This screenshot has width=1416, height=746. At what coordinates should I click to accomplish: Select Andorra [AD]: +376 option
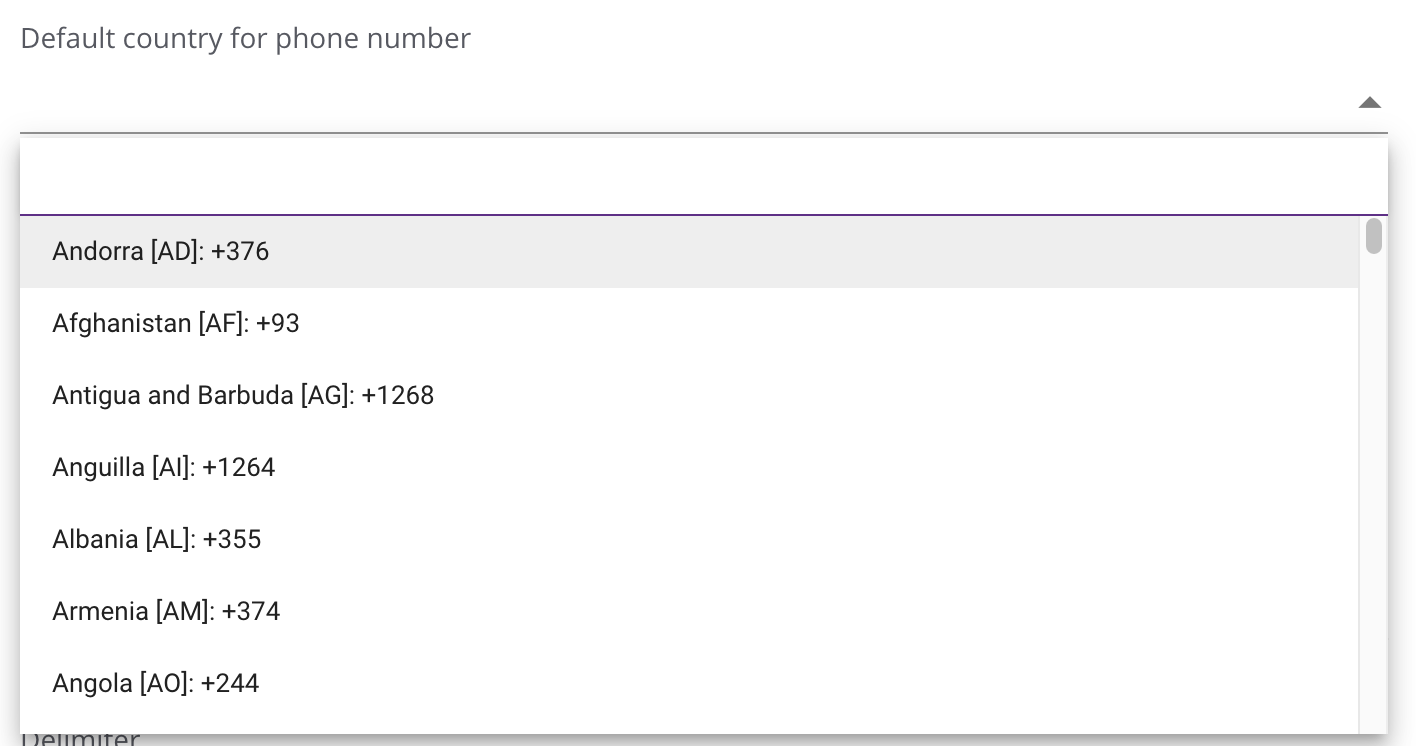click(161, 251)
